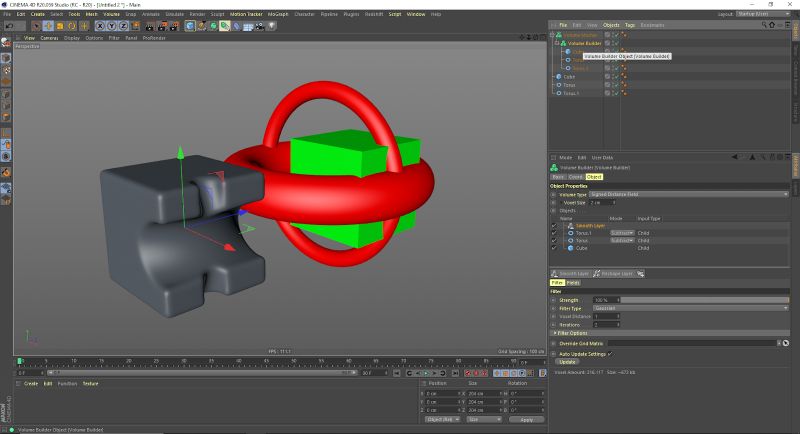Click the Y-axis lock icon
800x434 pixels.
[111, 26]
